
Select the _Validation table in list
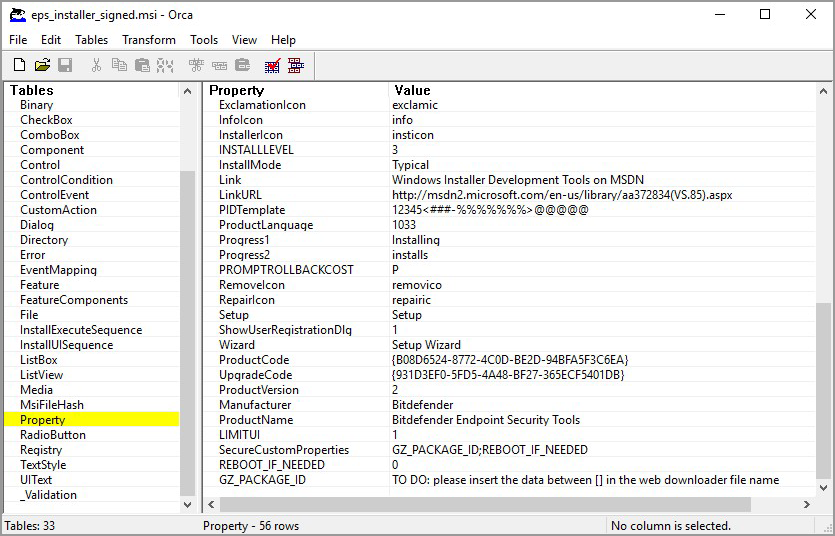[48, 495]
